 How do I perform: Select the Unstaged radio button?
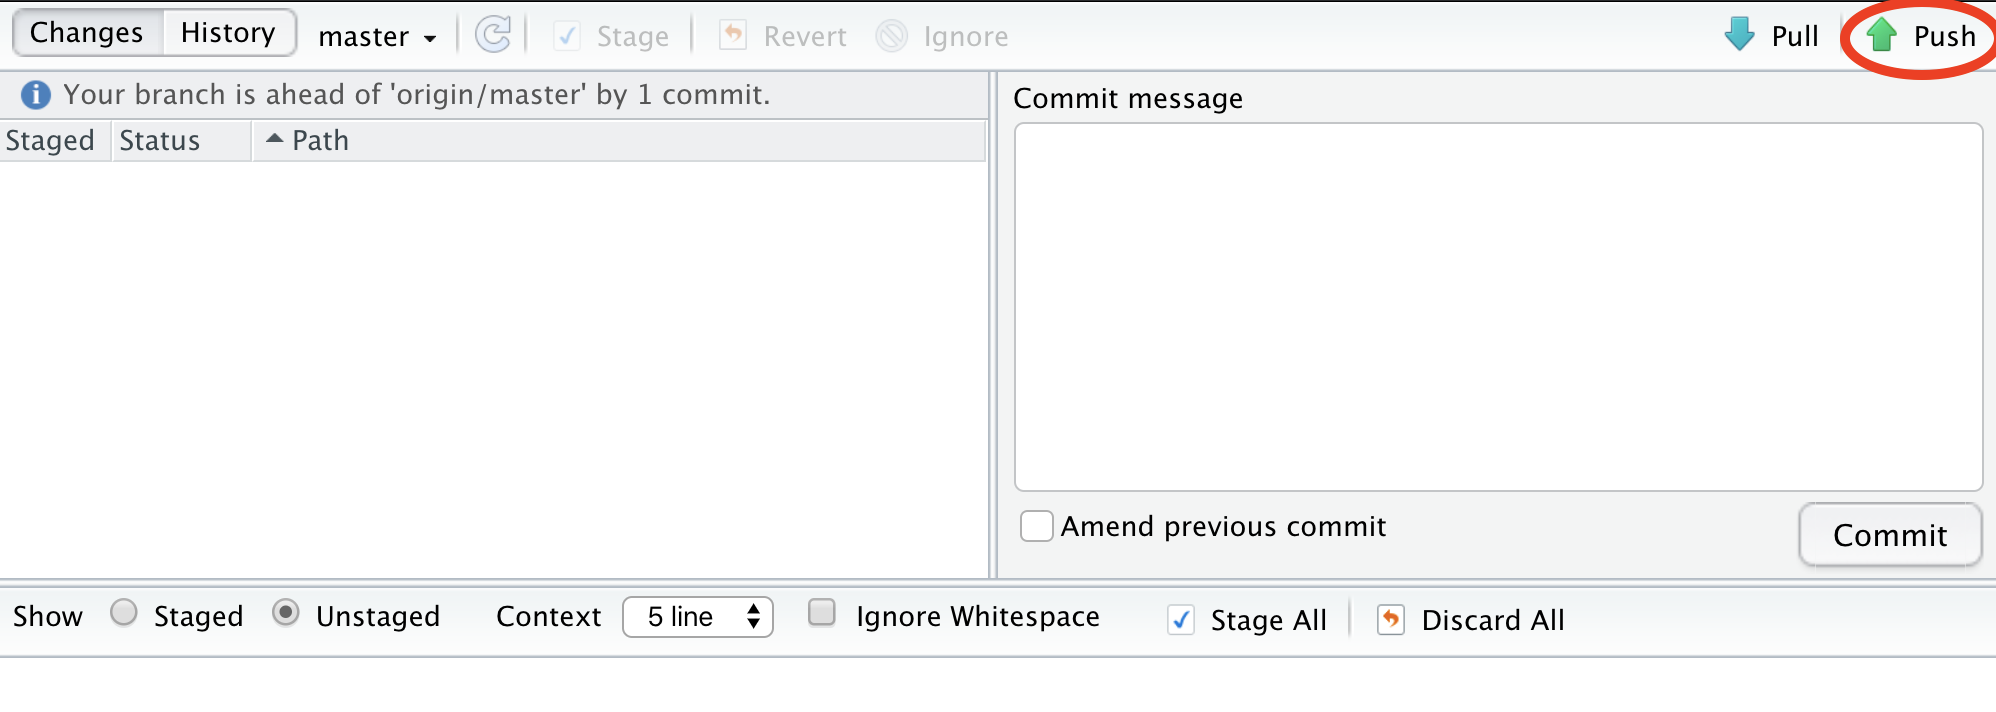point(286,612)
